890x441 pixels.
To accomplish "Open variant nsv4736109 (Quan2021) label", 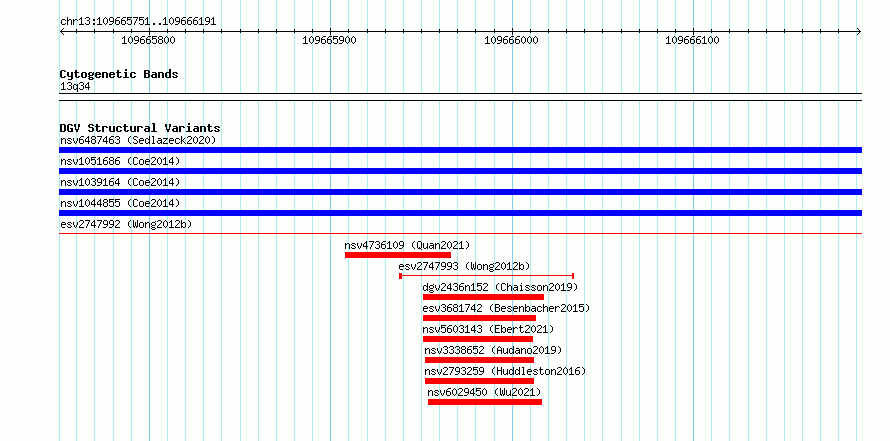I will coord(407,245).
